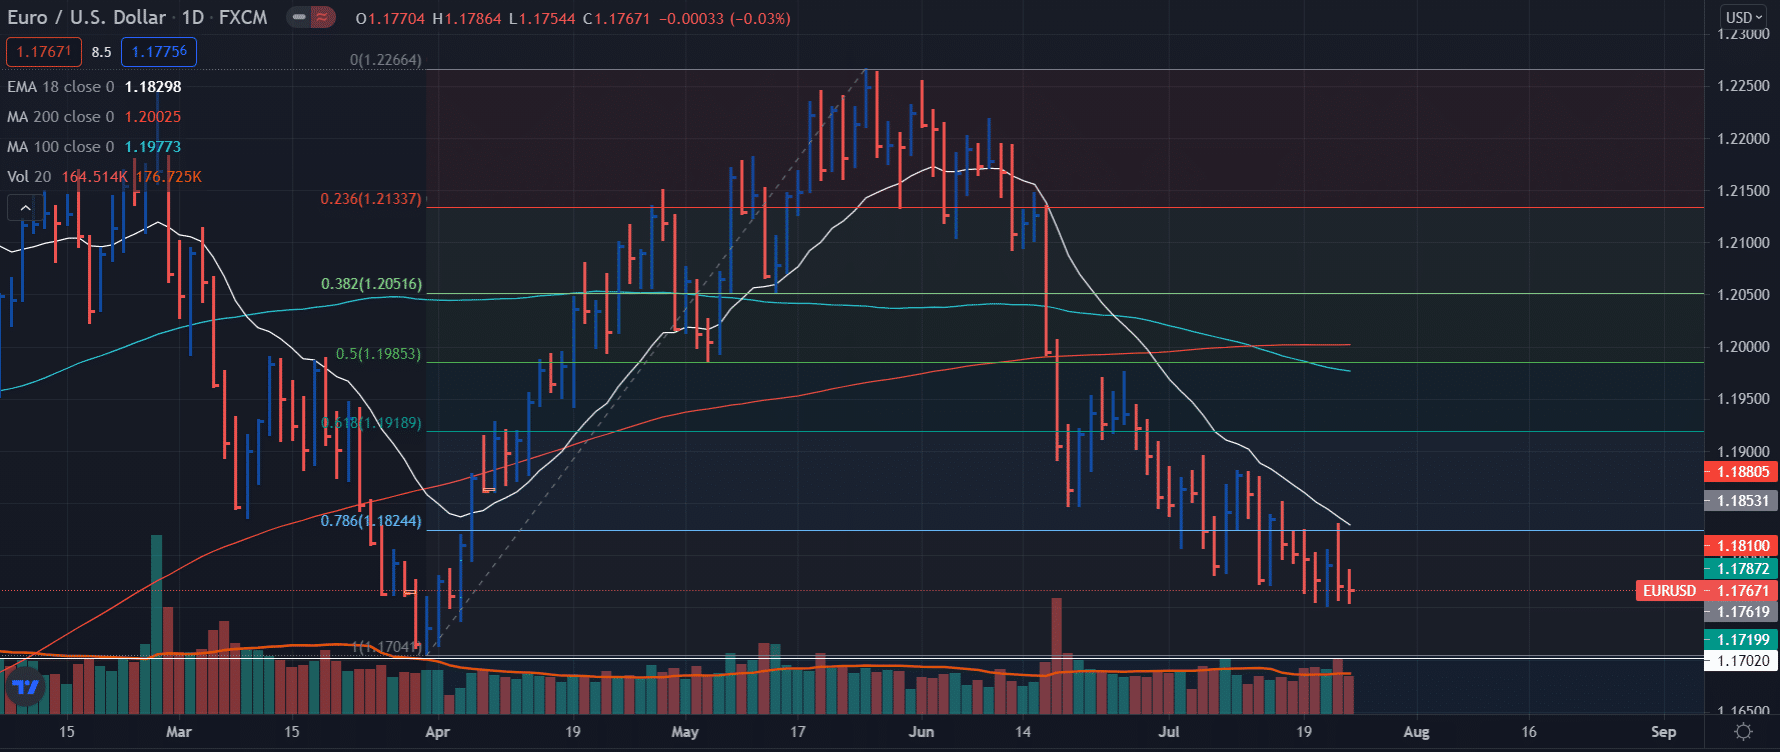Screen dimensions: 1780x752
Task: Click the teal 1.17872 price scale label
Action: pyautogui.click(x=1740, y=569)
